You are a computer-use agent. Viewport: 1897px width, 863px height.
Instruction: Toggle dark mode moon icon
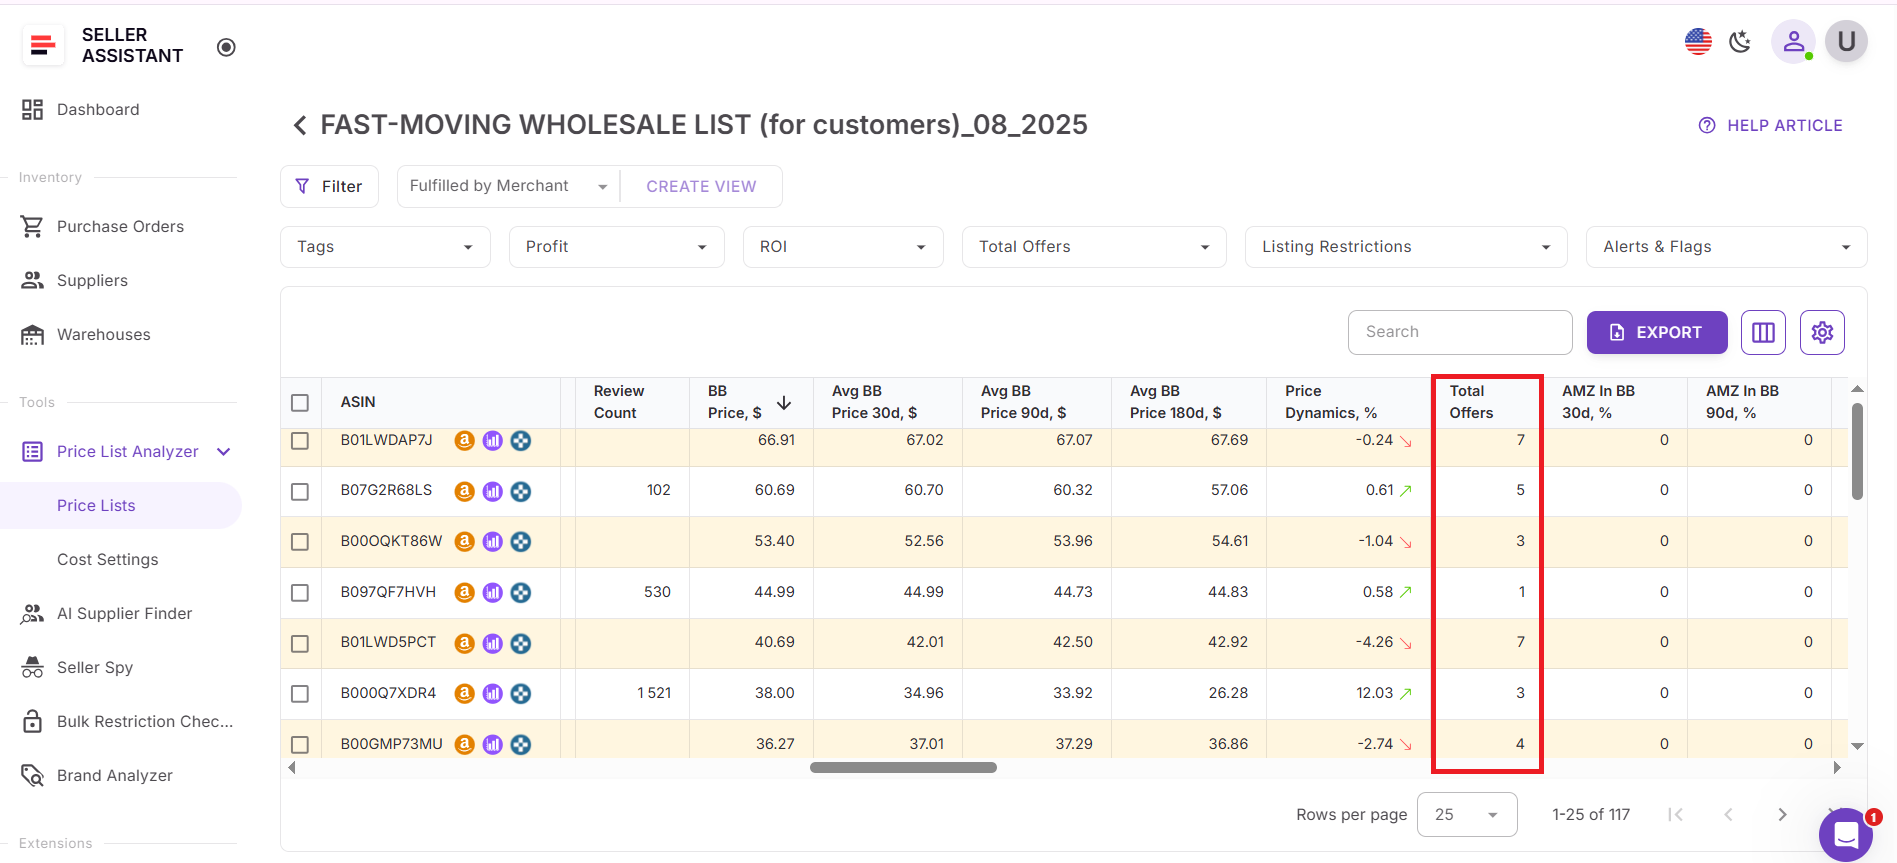[x=1741, y=42]
